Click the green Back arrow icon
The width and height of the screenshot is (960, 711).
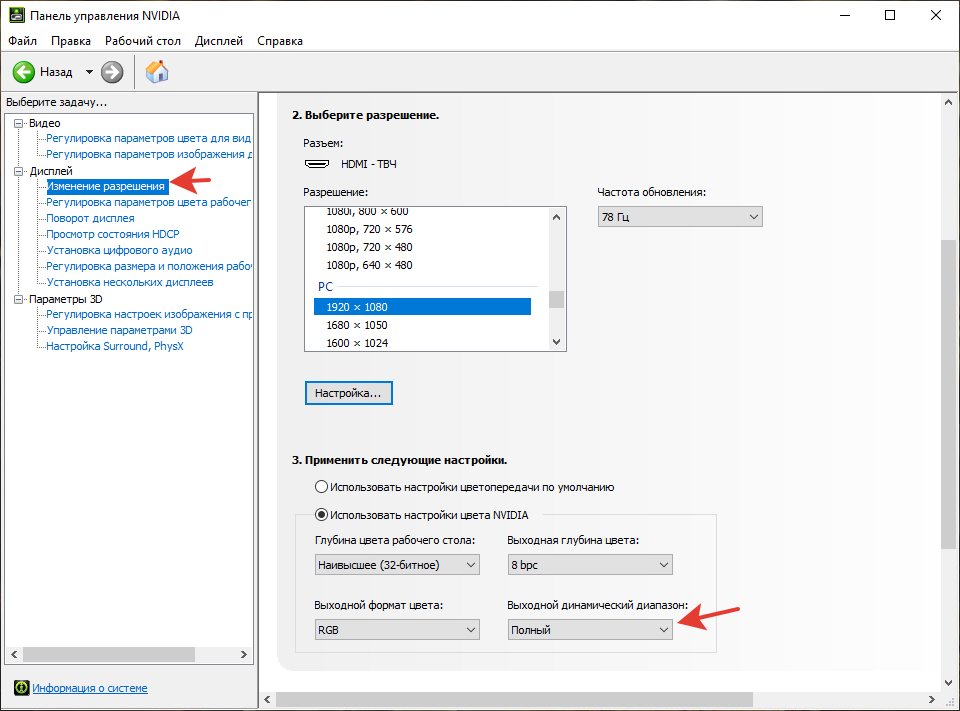[x=24, y=72]
